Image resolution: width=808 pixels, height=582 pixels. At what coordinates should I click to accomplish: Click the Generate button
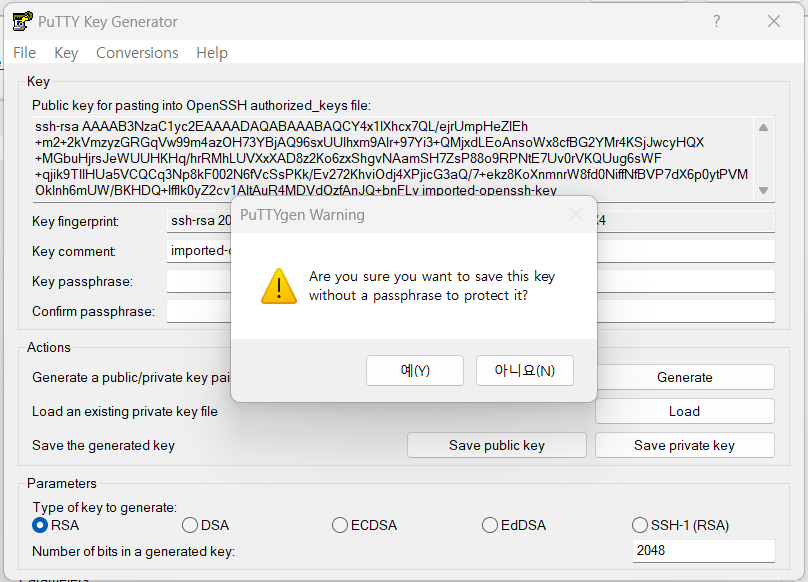pos(685,377)
